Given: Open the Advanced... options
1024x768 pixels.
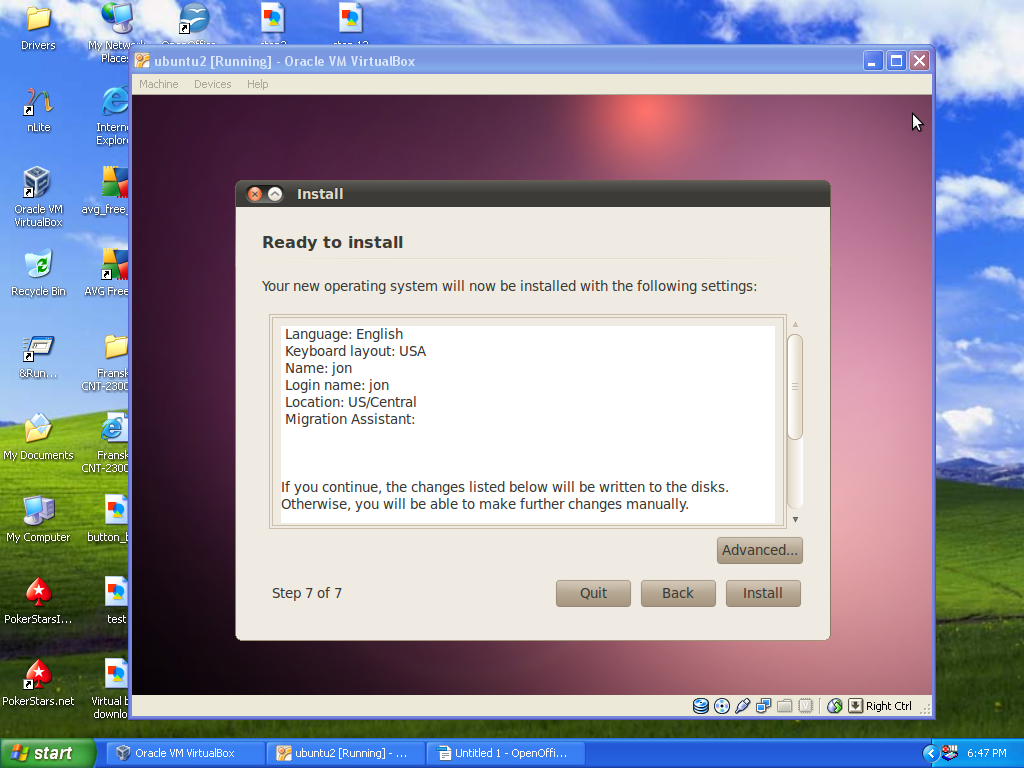Looking at the screenshot, I should [760, 550].
